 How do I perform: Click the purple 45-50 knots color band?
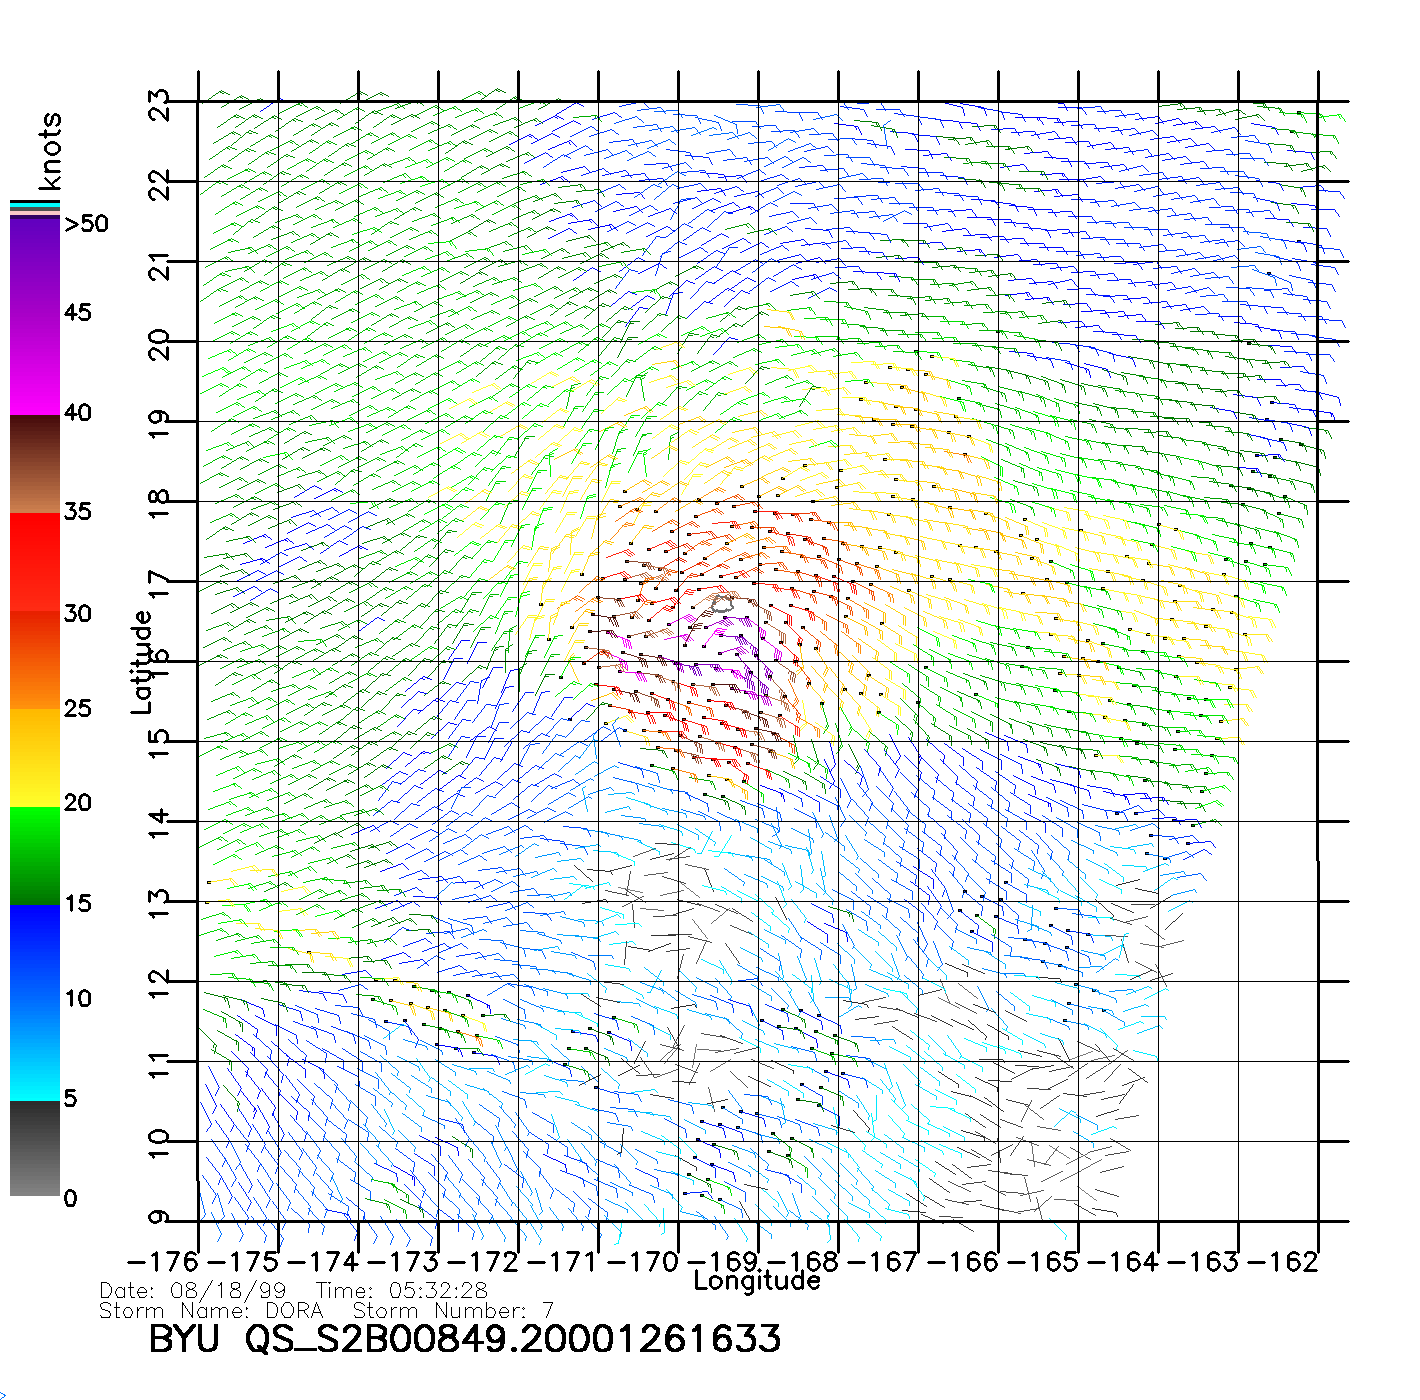[35, 265]
